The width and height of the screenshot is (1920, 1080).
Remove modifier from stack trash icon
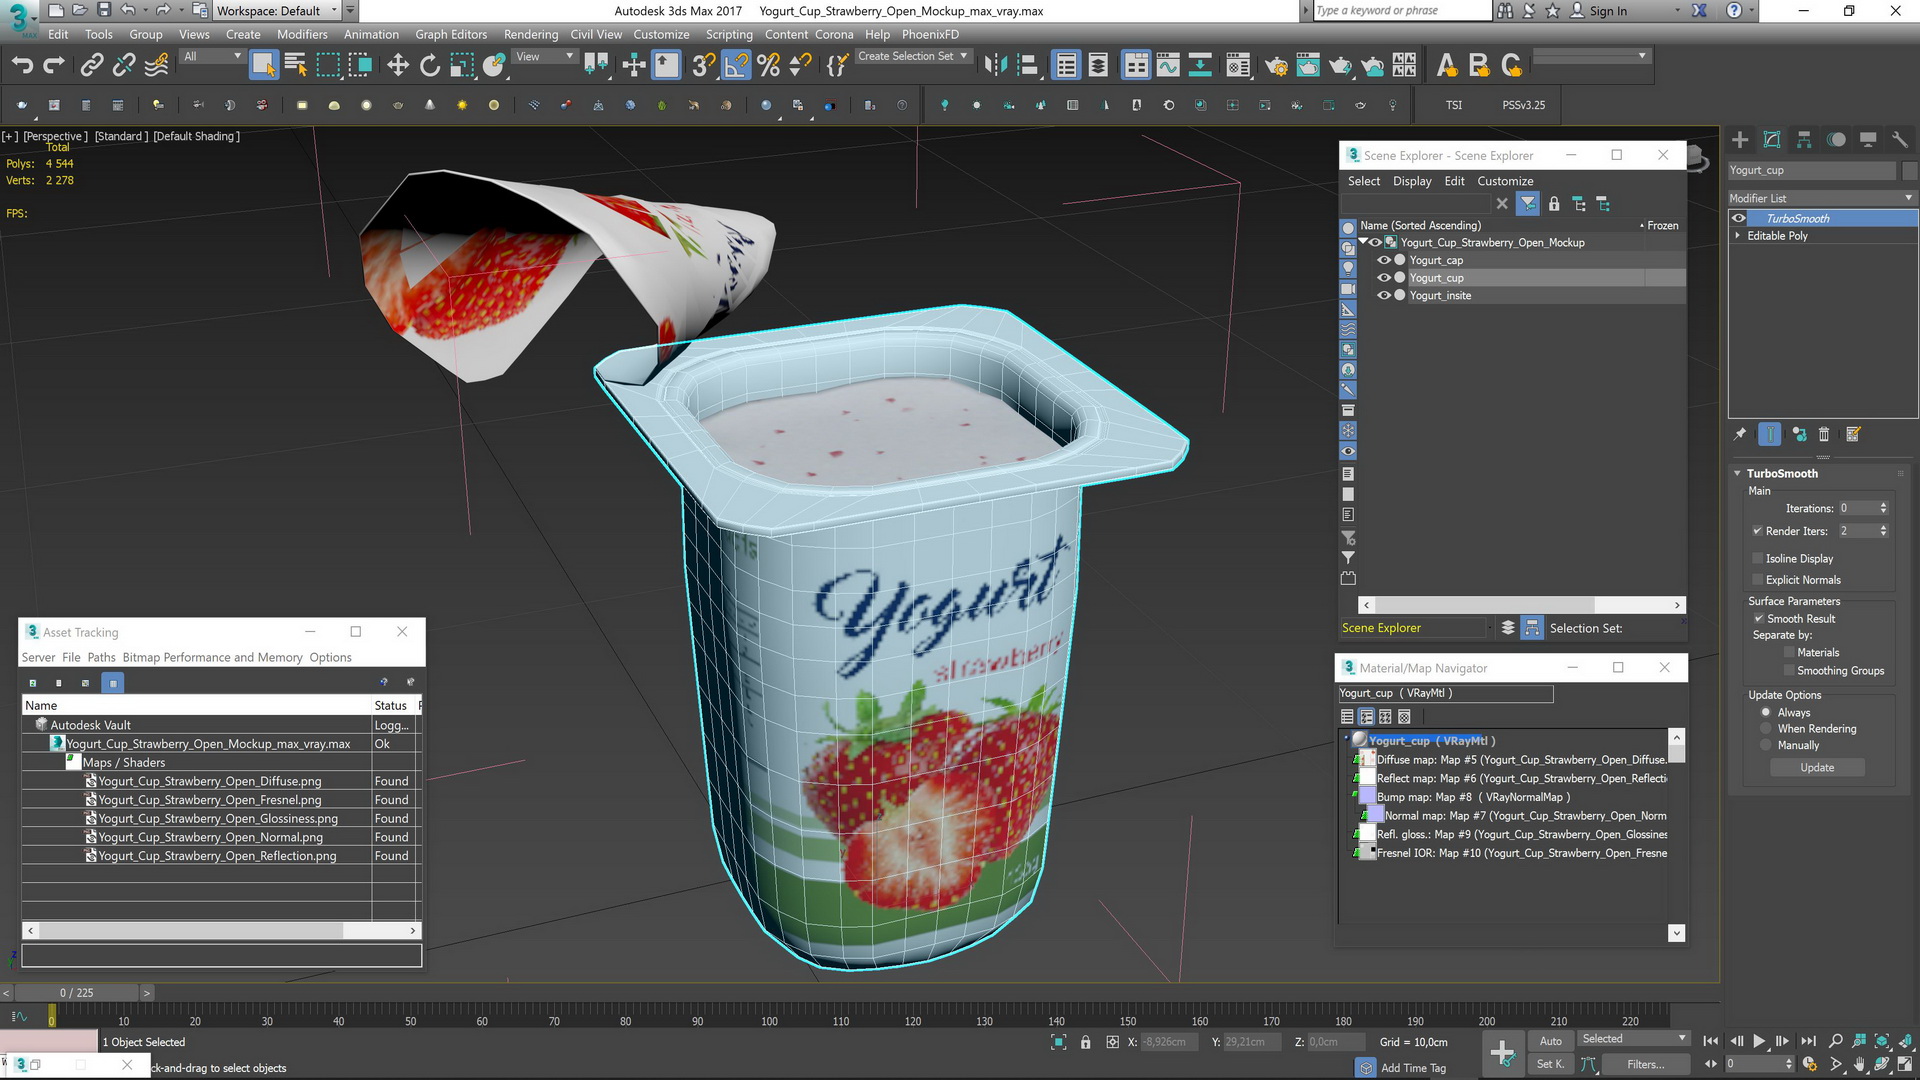coord(1824,434)
